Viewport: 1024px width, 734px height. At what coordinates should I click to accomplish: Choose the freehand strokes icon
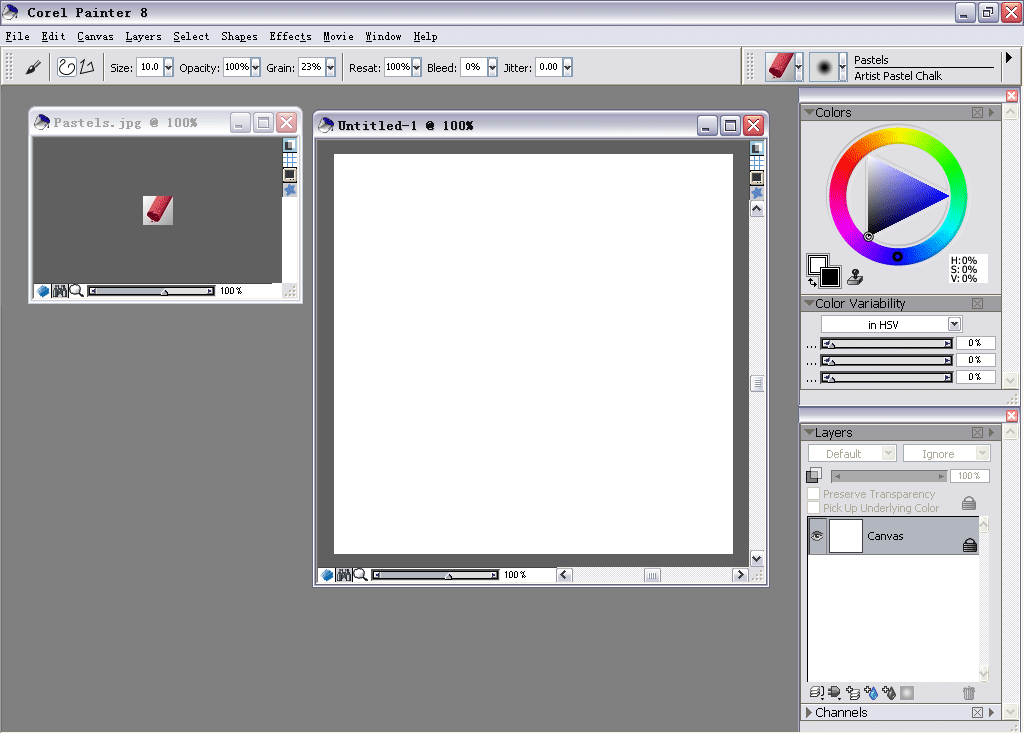point(67,67)
